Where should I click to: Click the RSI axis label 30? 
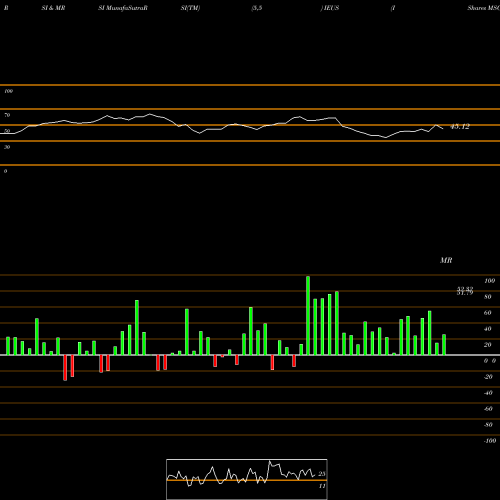coord(7,147)
